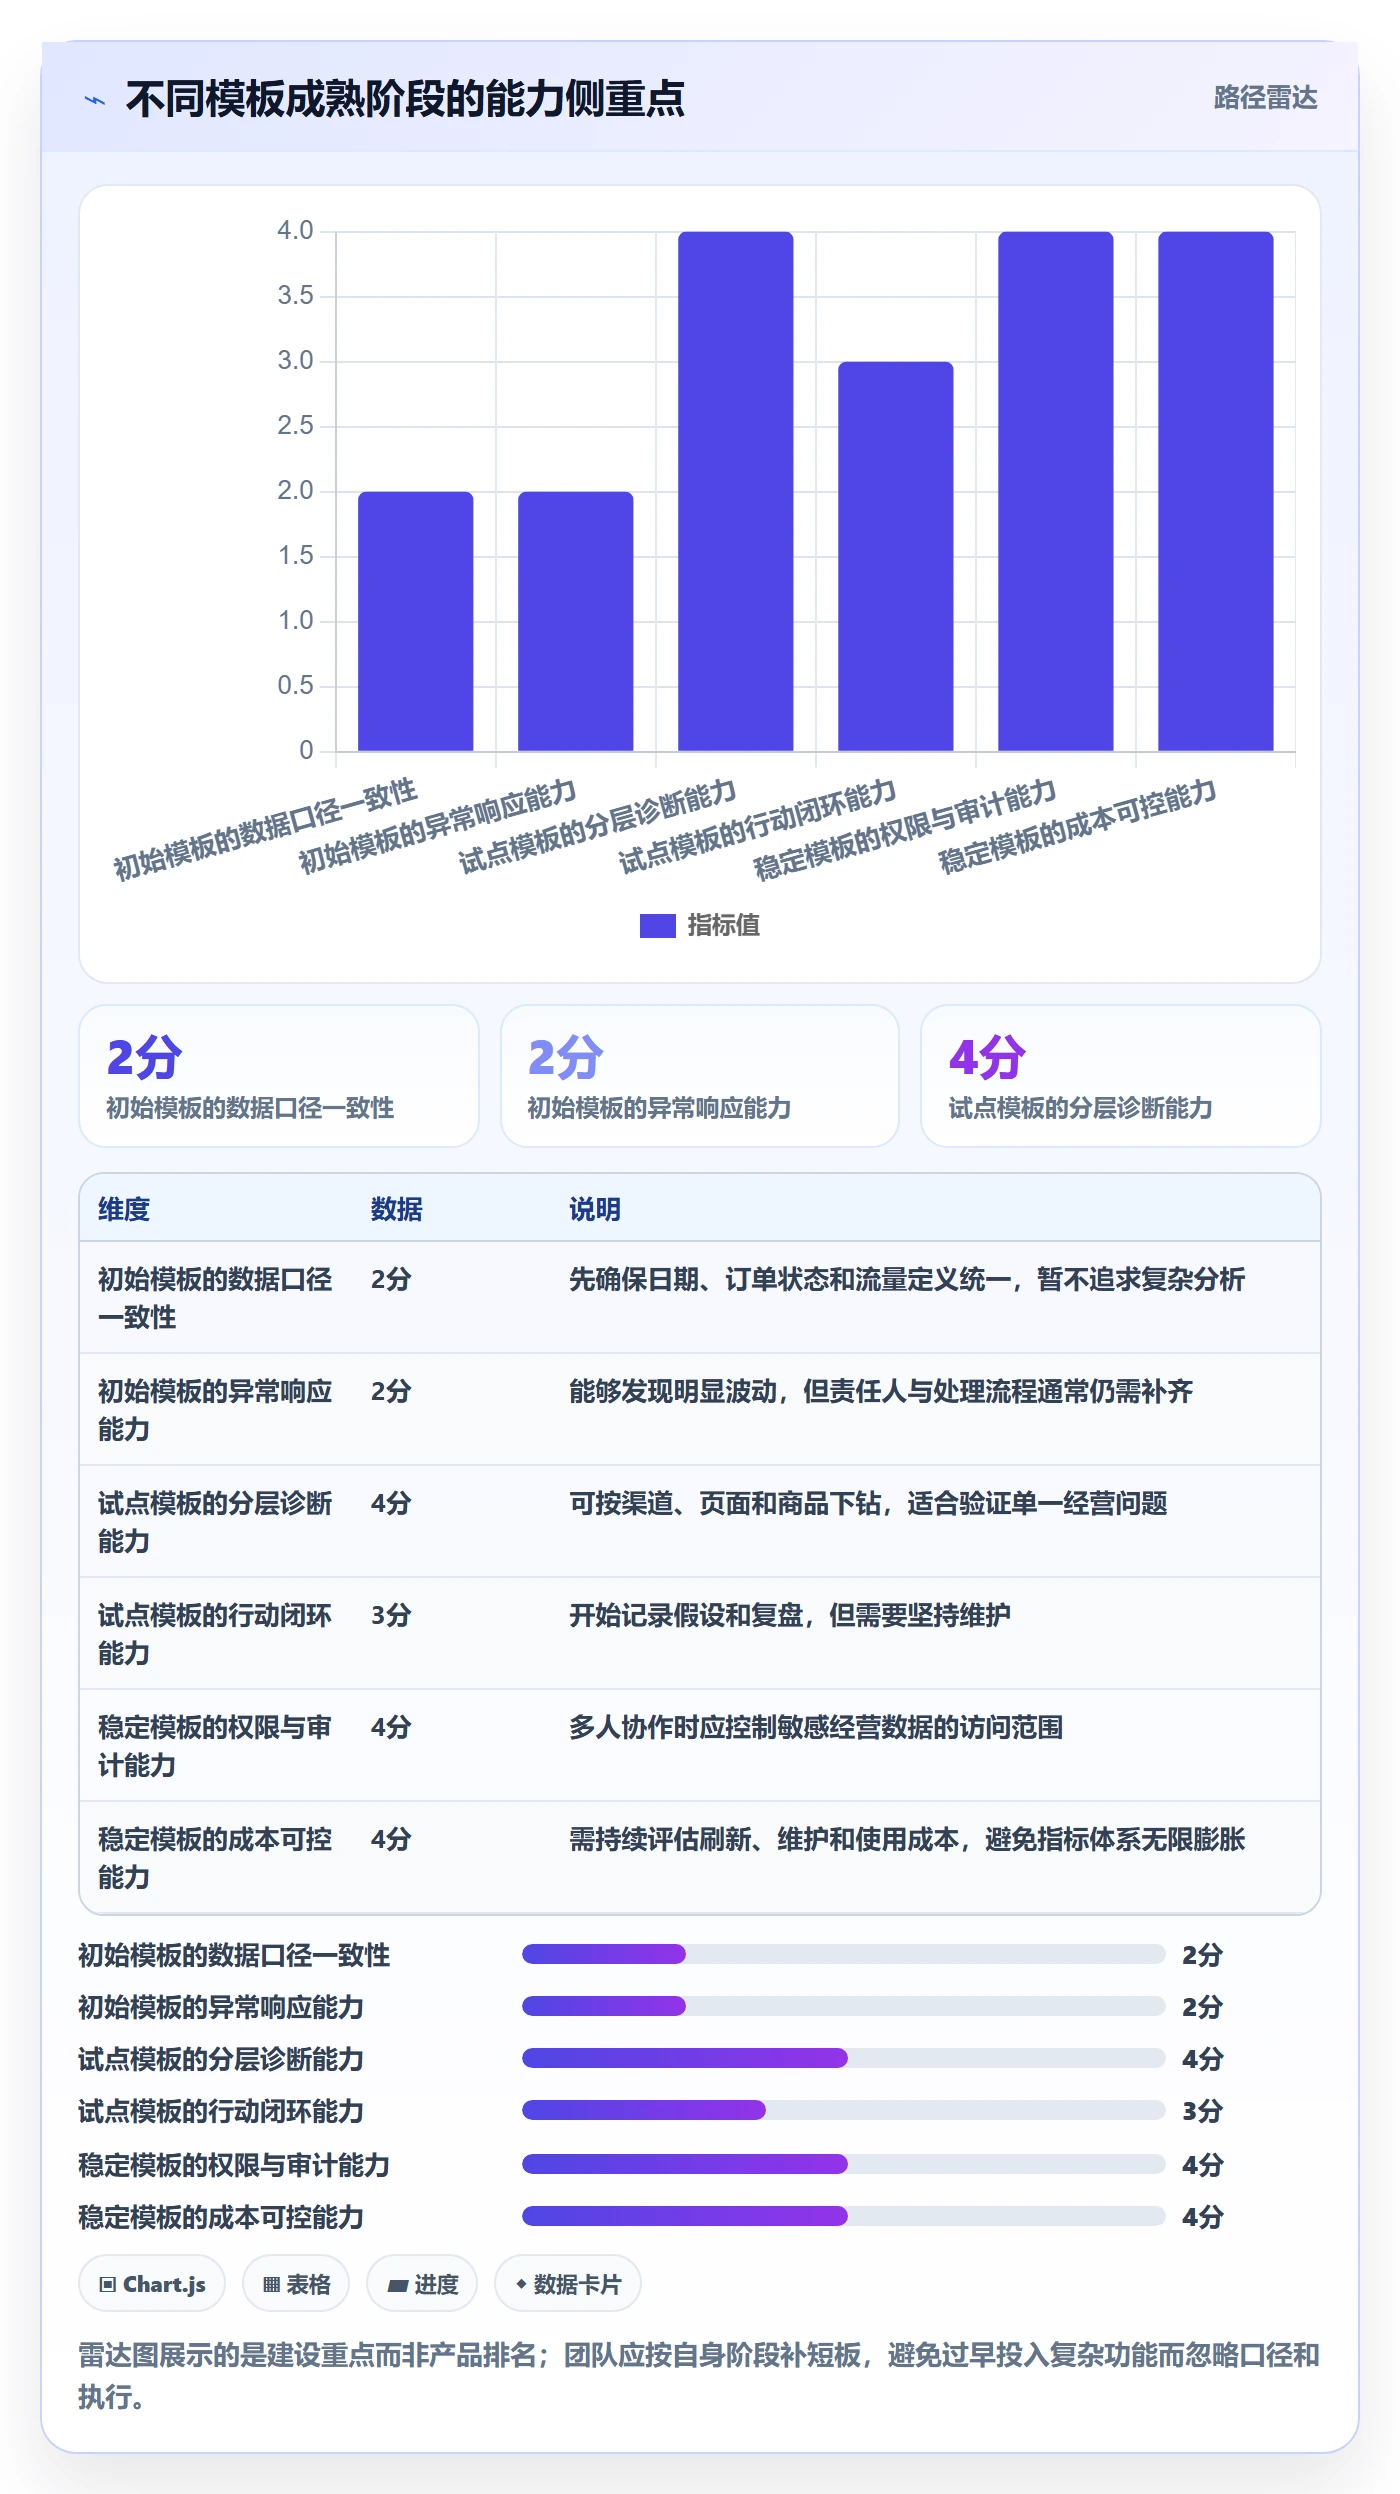Open the 4分 试点模板的分层诊断能力 card
Image resolution: width=1400 pixels, height=2494 pixels.
(x=1121, y=1076)
